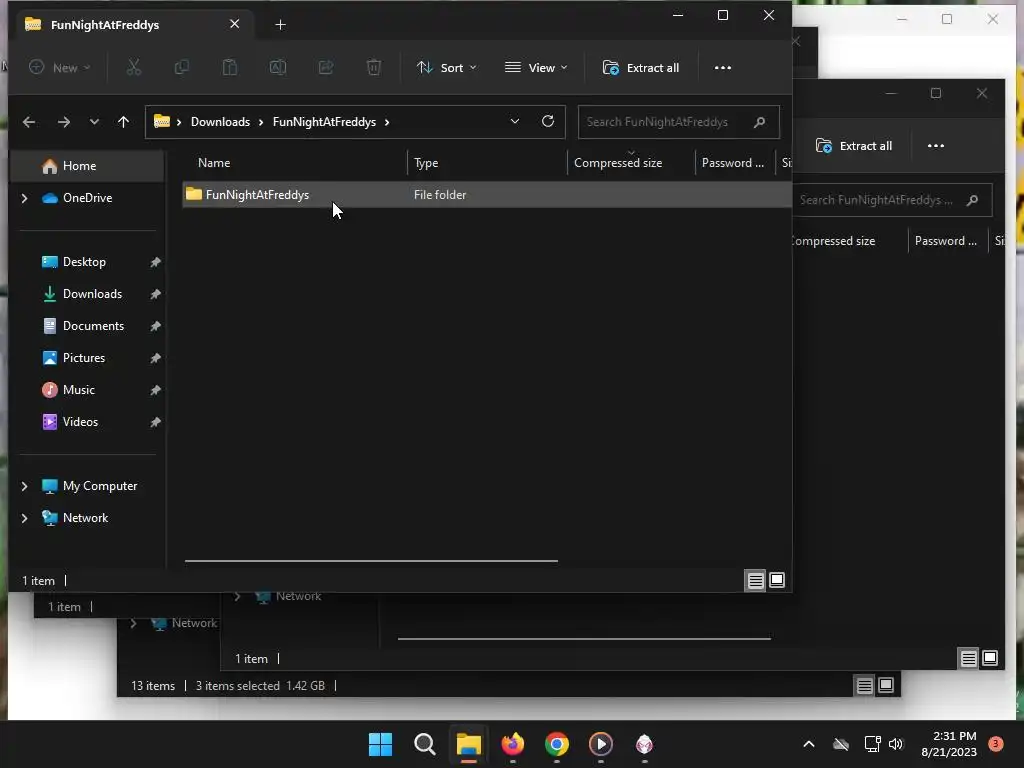Viewport: 1024px width, 768px height.
Task: Open recent locations chevron
Action: click(94, 121)
